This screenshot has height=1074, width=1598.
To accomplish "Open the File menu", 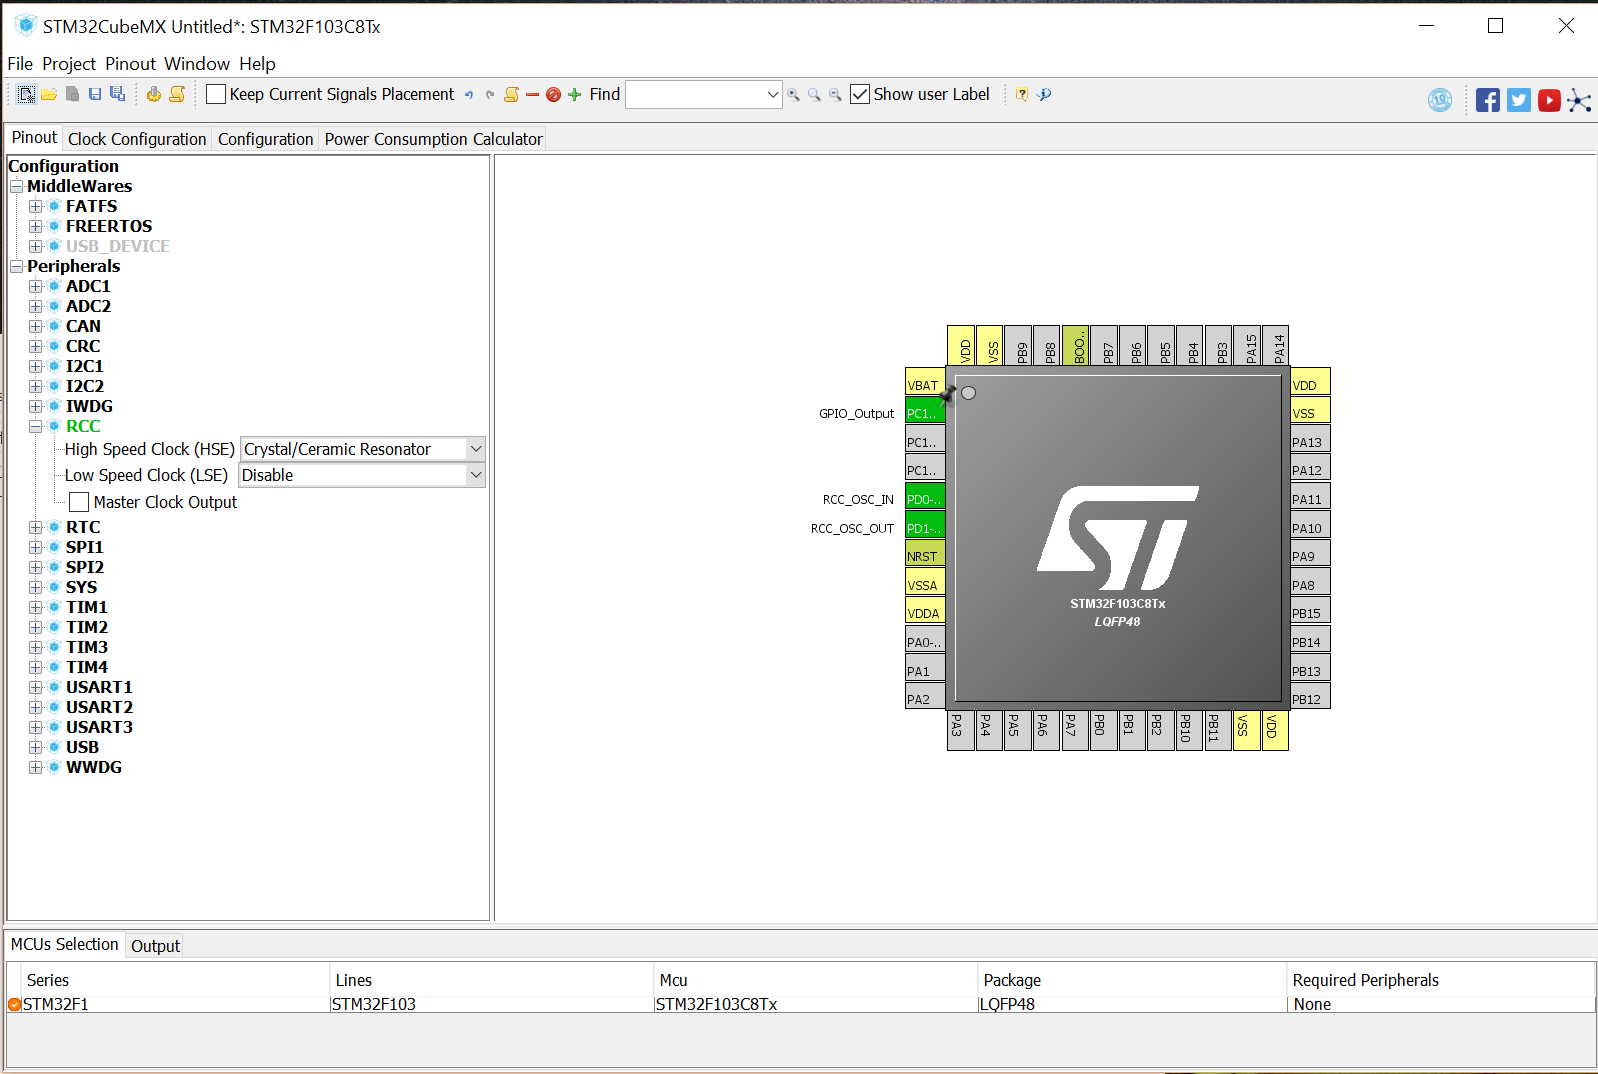I will click(20, 64).
